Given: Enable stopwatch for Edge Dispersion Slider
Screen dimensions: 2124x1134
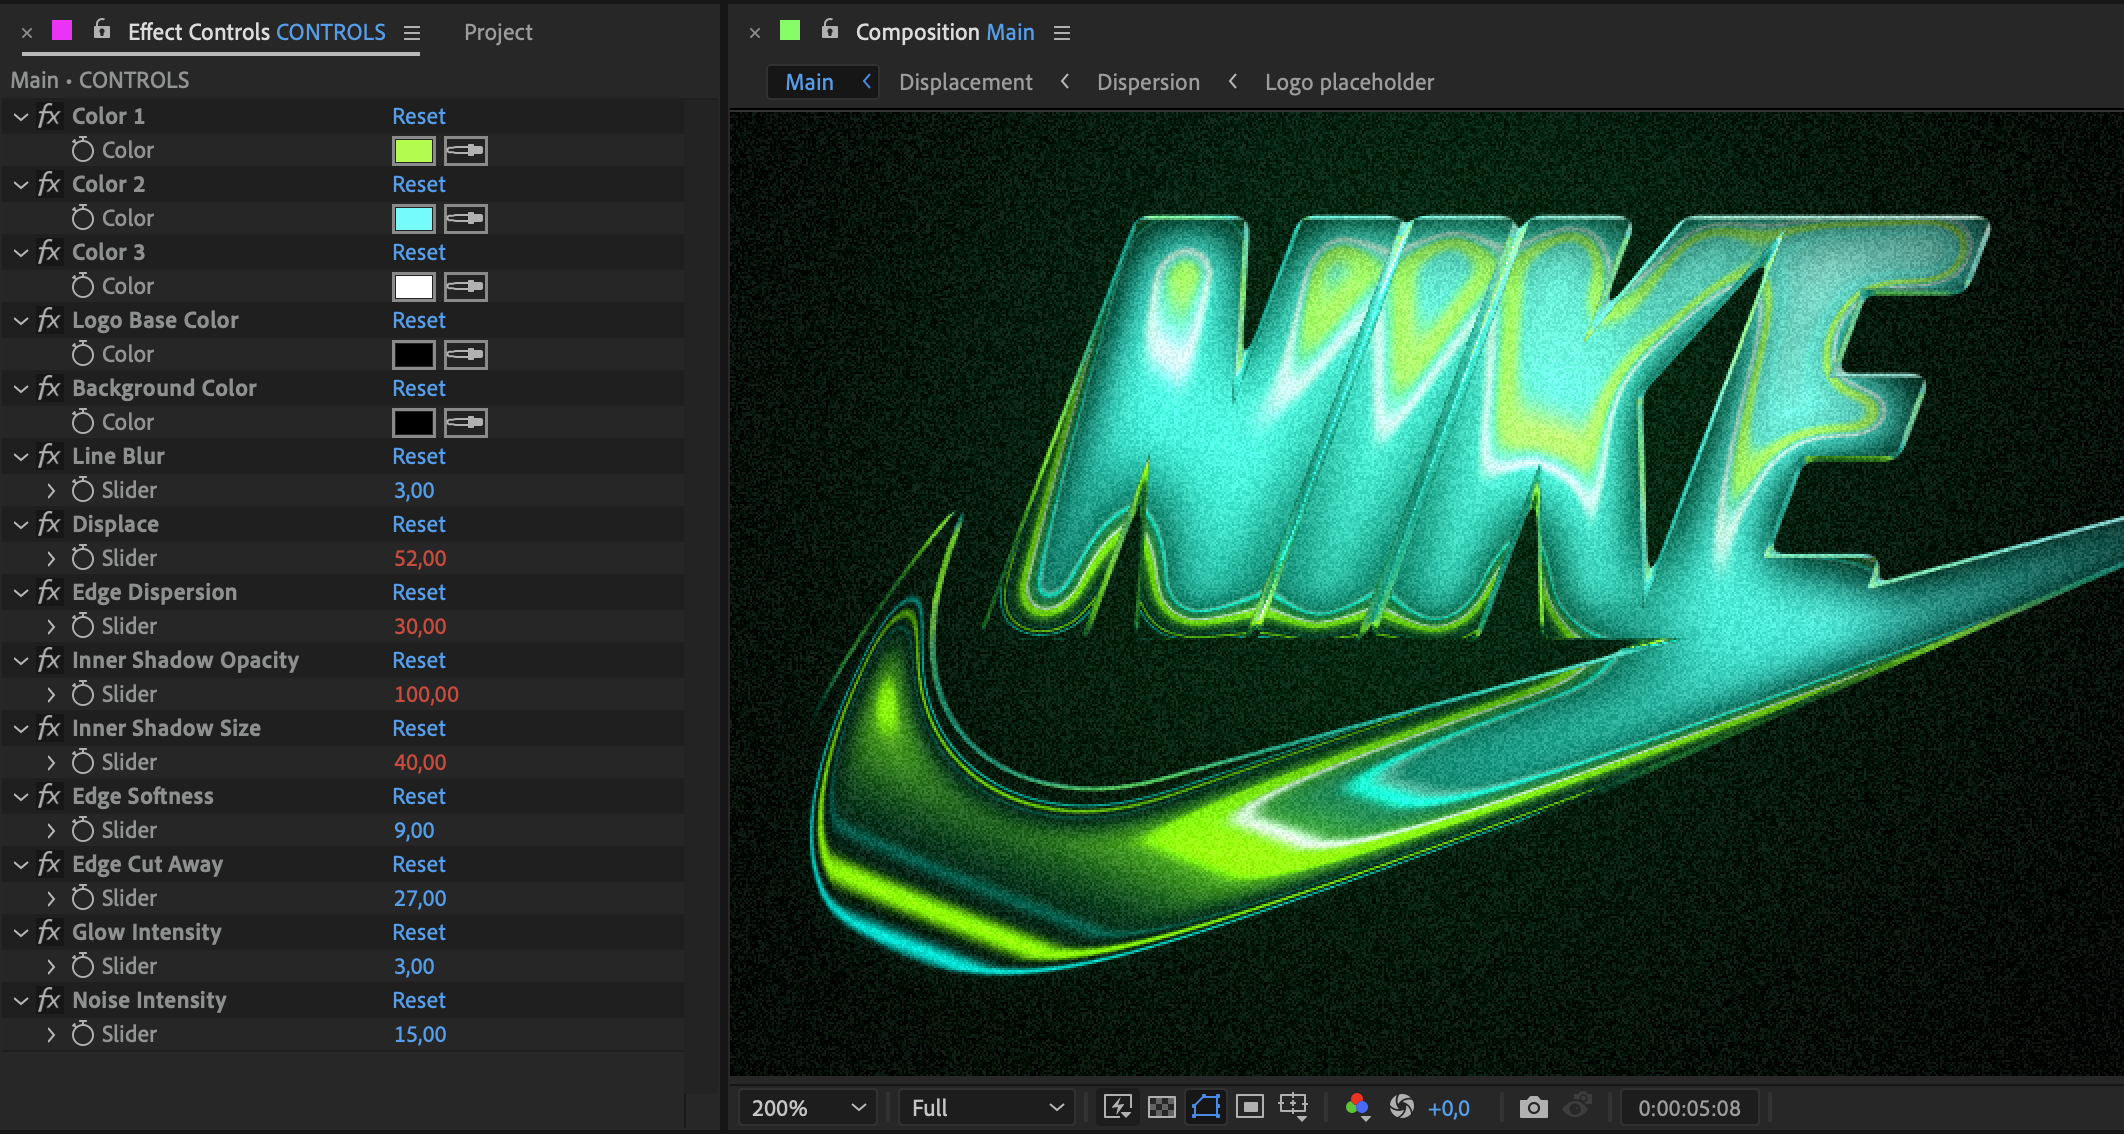Looking at the screenshot, I should coord(83,626).
